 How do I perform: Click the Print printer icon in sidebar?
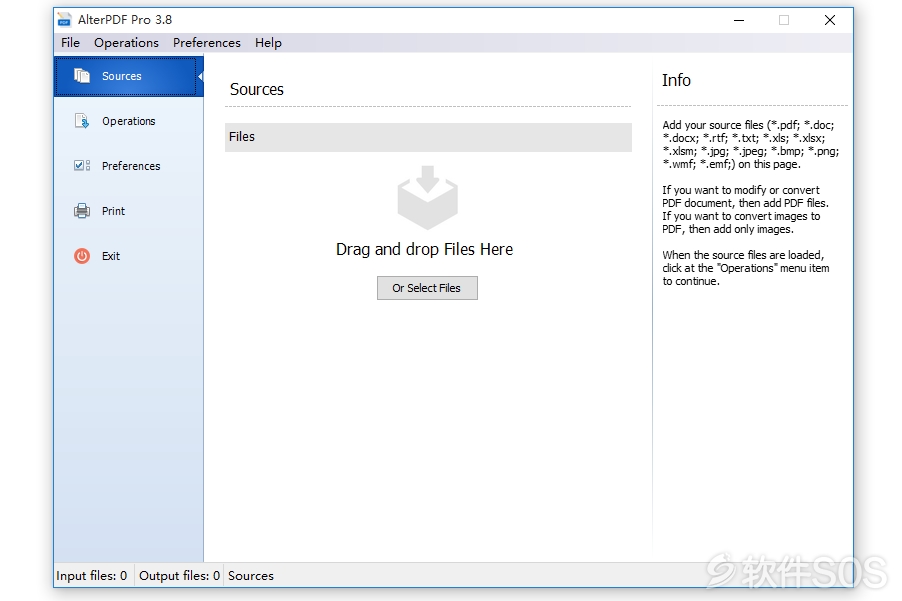point(82,211)
